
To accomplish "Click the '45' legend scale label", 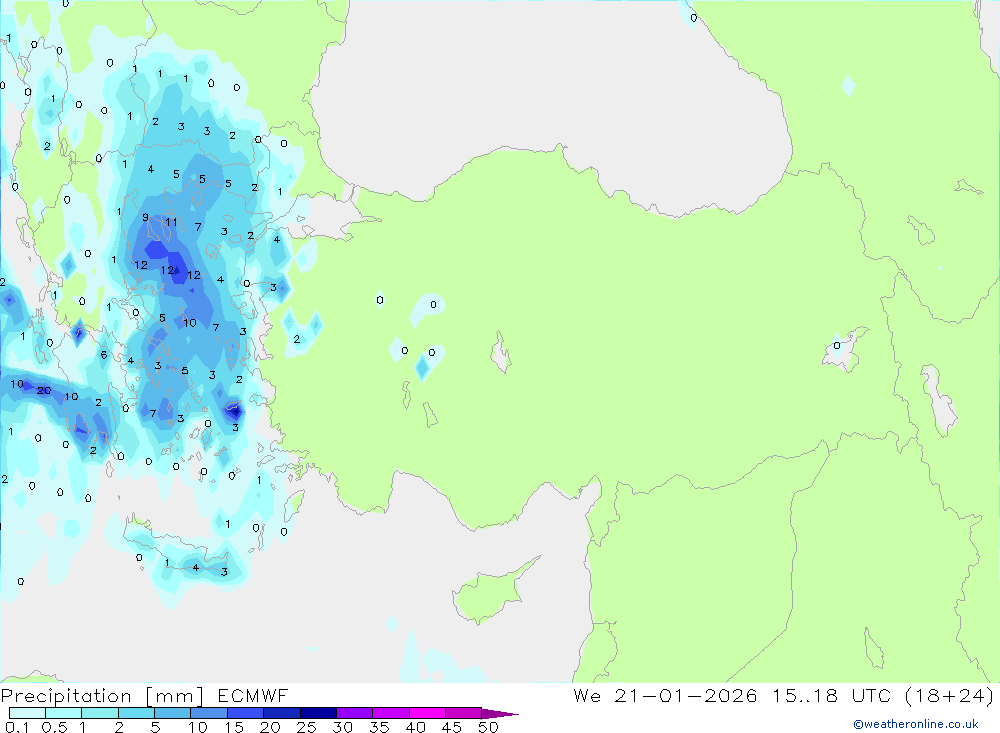I will tap(452, 727).
